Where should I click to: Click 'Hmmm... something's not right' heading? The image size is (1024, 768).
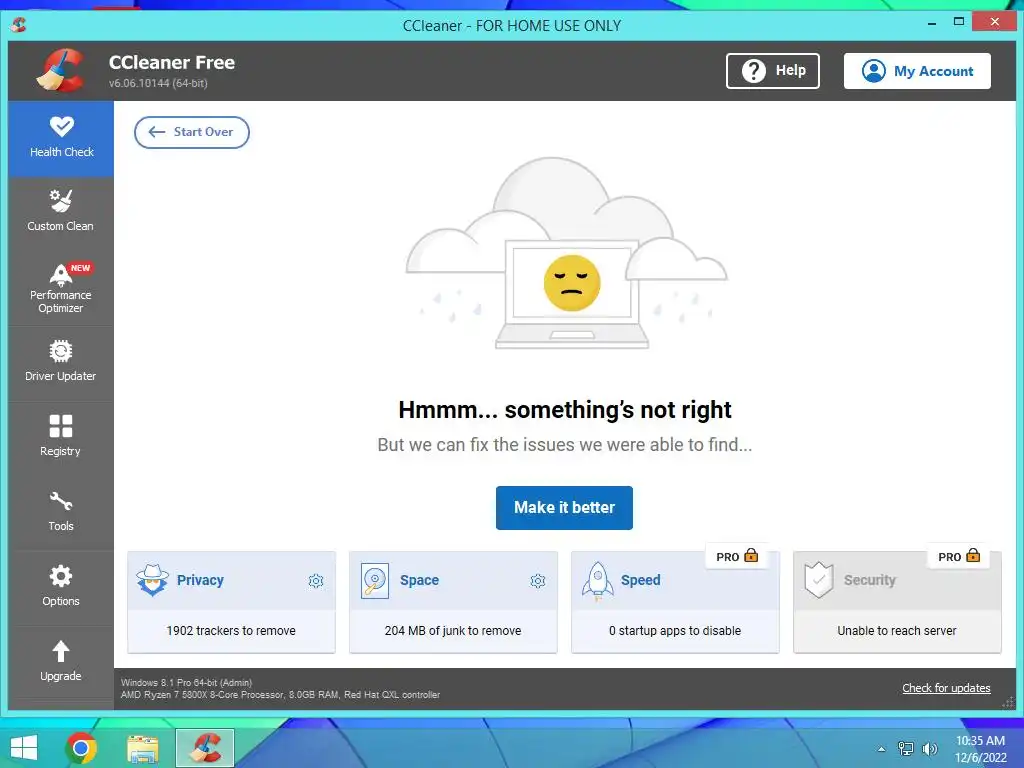pos(565,409)
